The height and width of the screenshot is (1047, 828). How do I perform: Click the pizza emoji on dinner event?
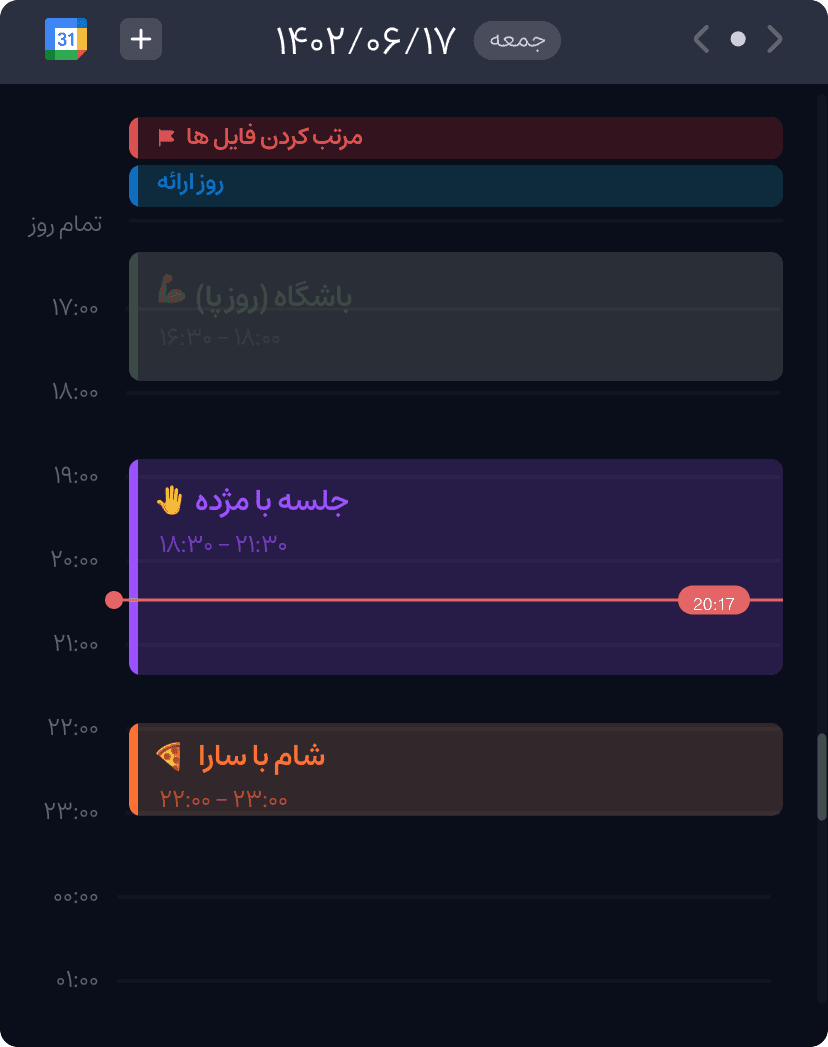[170, 756]
